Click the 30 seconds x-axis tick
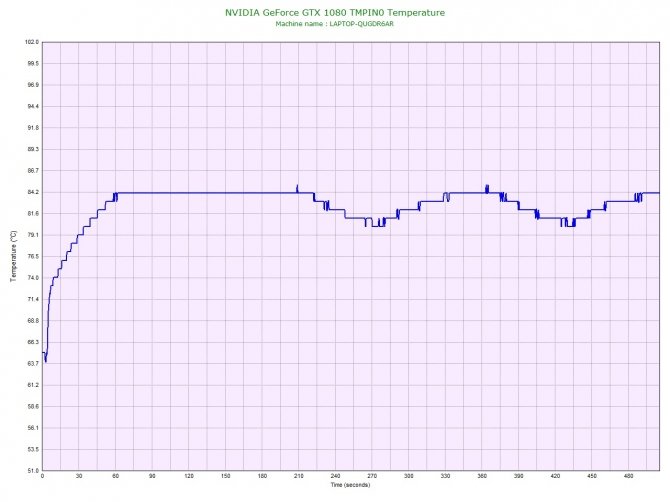 point(79,476)
